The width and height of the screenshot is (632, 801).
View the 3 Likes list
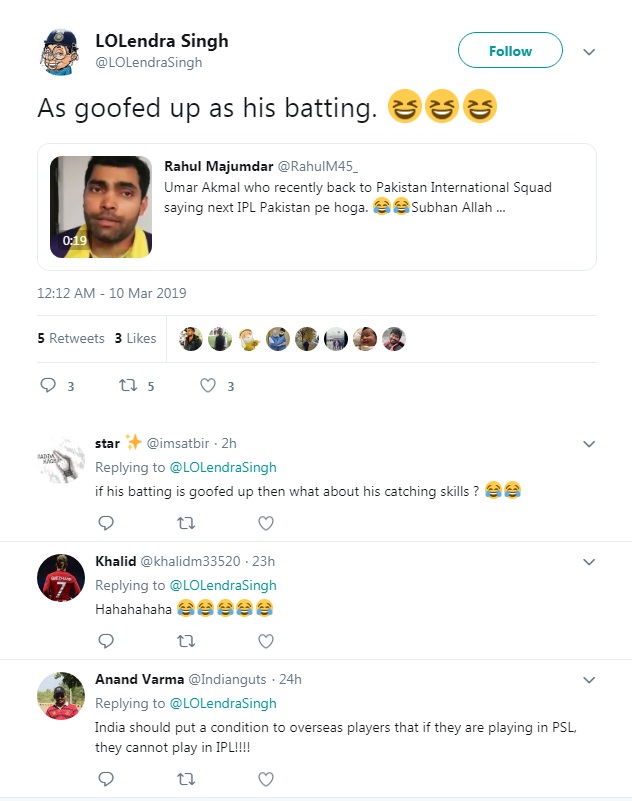(x=135, y=338)
